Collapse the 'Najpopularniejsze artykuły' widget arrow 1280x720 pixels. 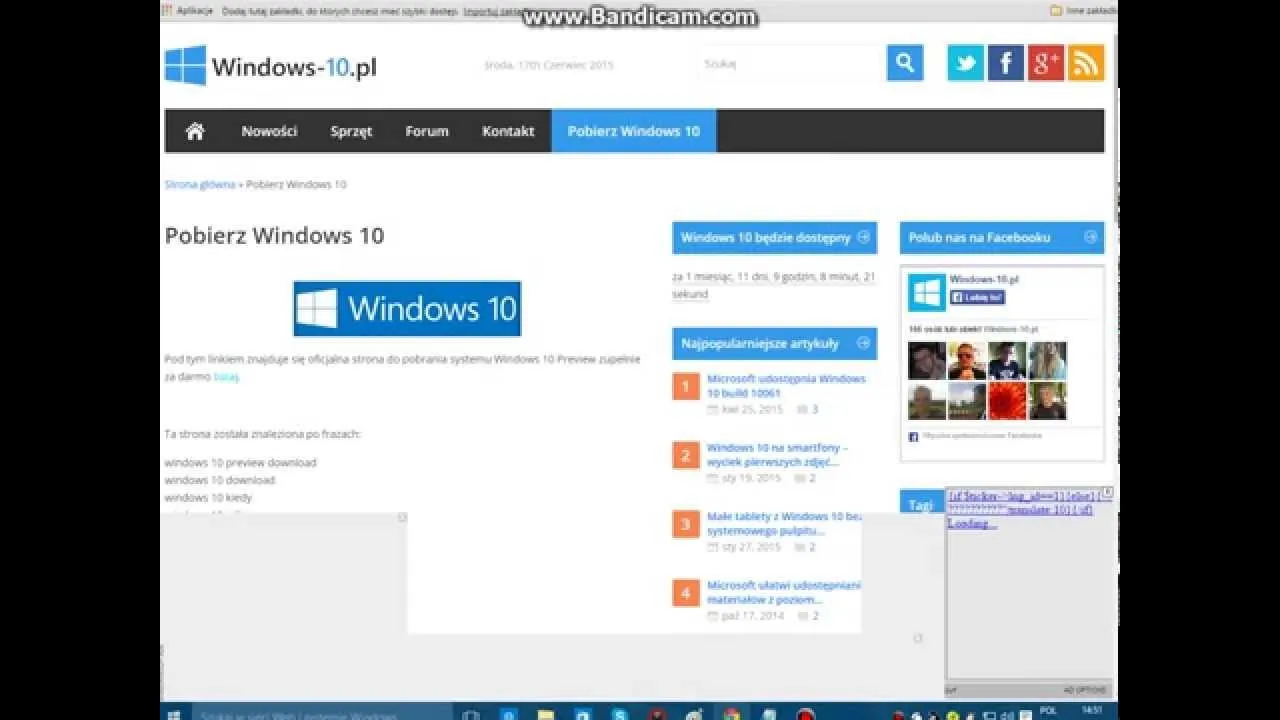point(863,343)
